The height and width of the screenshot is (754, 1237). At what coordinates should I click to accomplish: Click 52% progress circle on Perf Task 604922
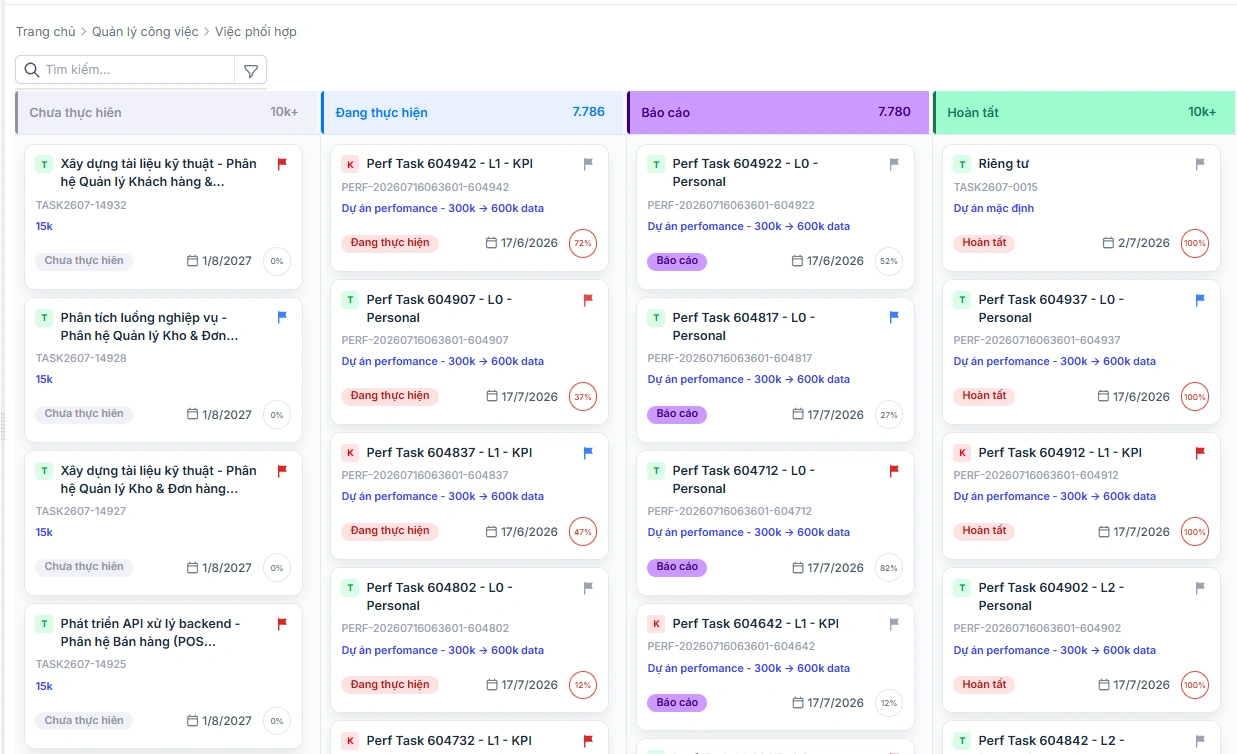point(889,261)
